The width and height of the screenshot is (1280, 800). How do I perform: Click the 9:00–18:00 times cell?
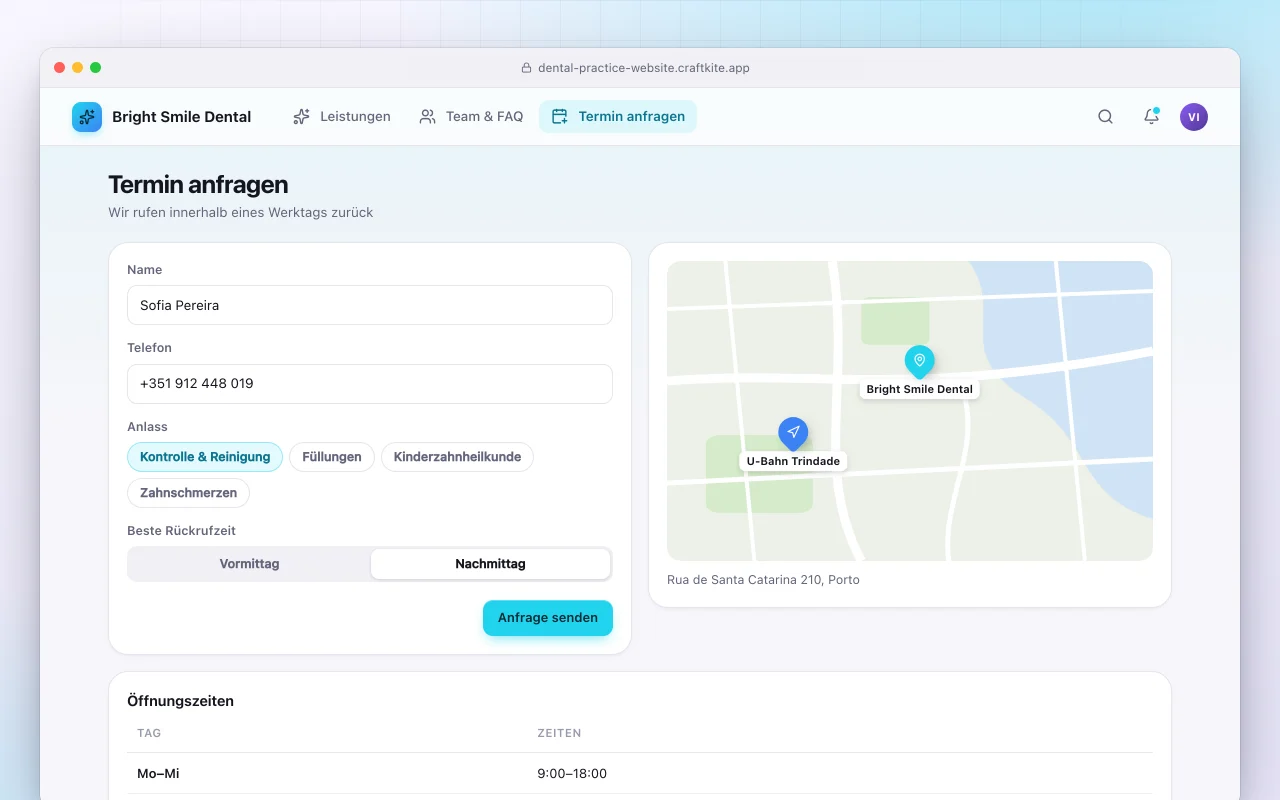572,774
